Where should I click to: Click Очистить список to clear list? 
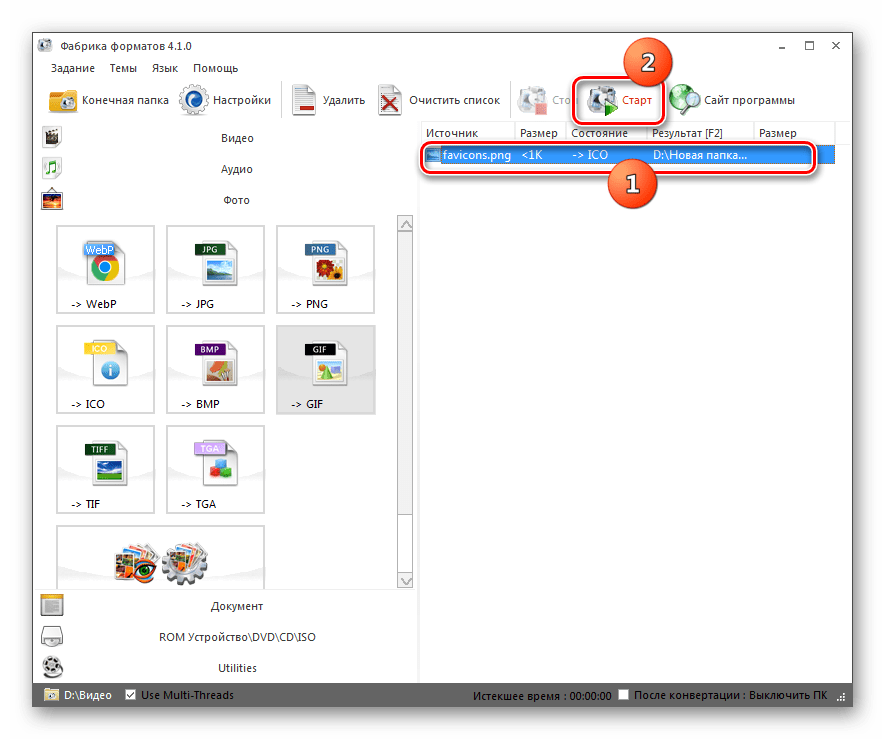click(440, 100)
